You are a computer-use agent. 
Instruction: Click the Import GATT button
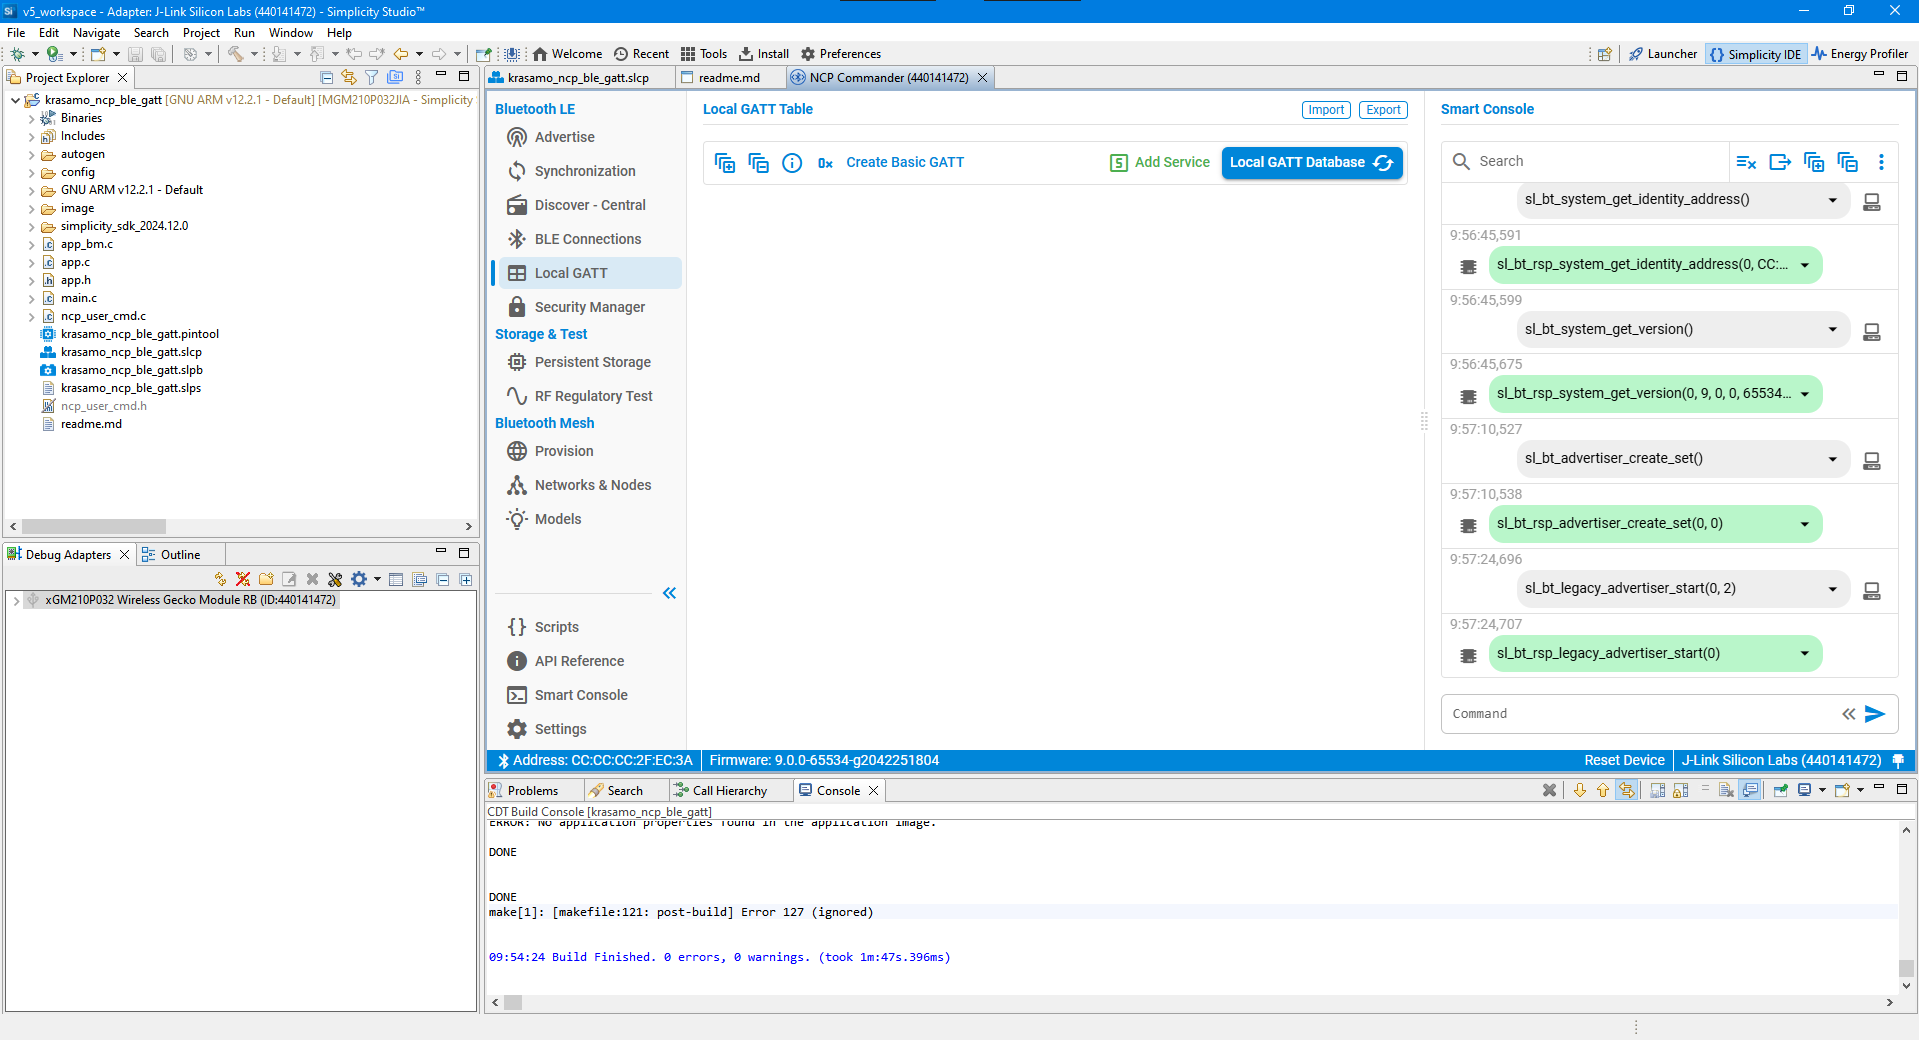tap(1326, 110)
